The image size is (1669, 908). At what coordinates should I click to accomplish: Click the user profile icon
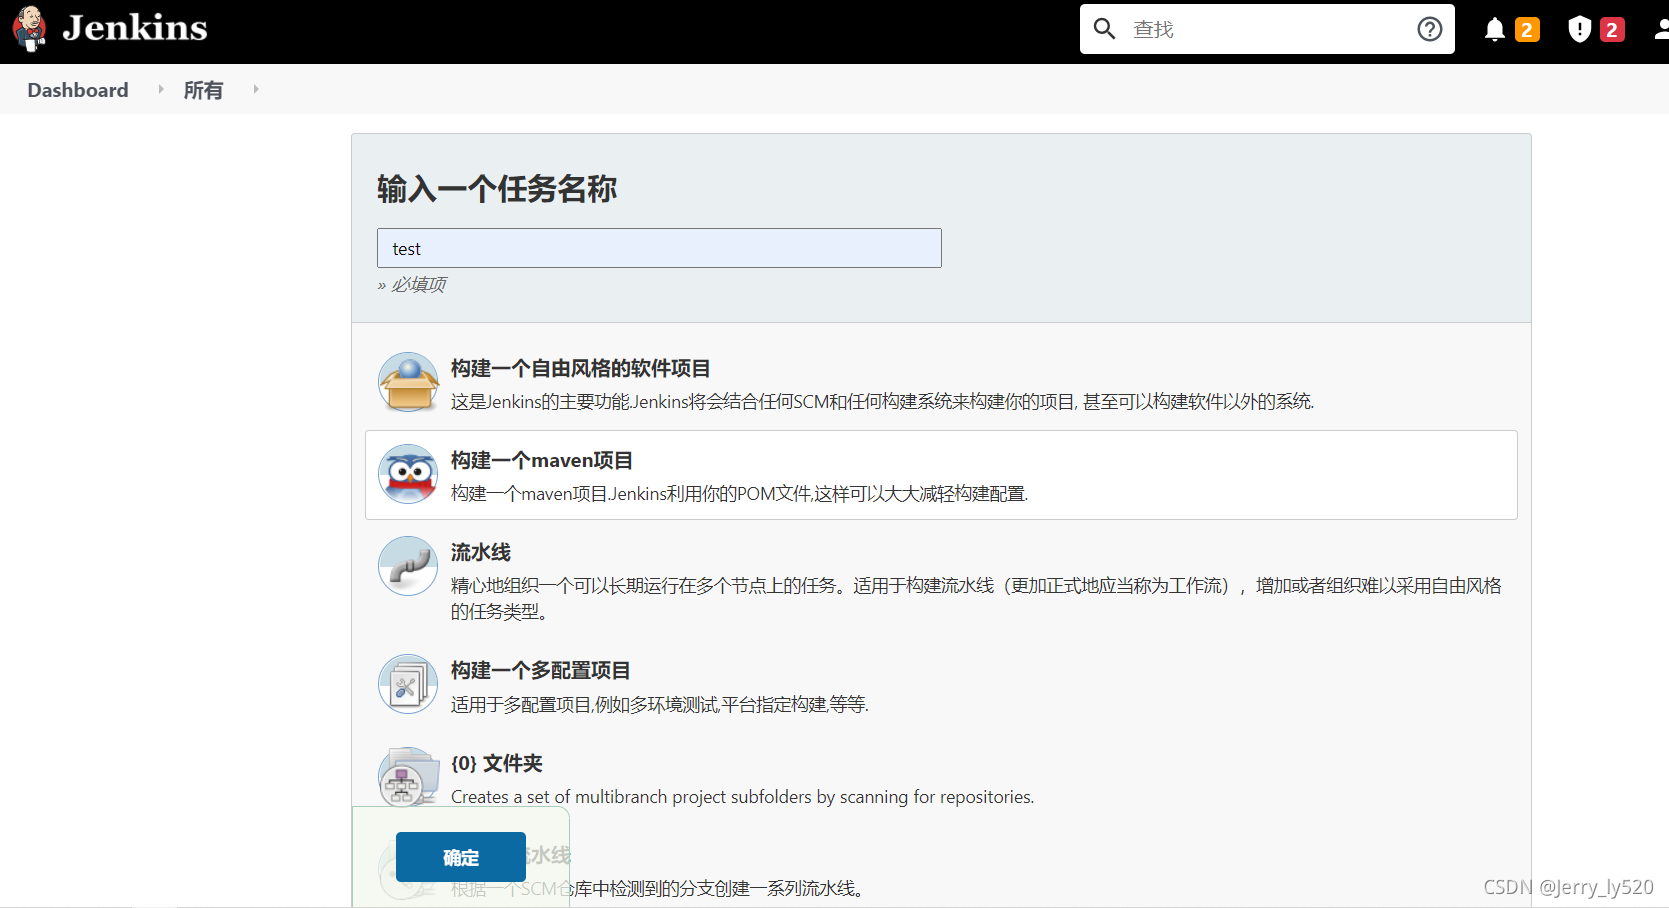(x=1660, y=29)
